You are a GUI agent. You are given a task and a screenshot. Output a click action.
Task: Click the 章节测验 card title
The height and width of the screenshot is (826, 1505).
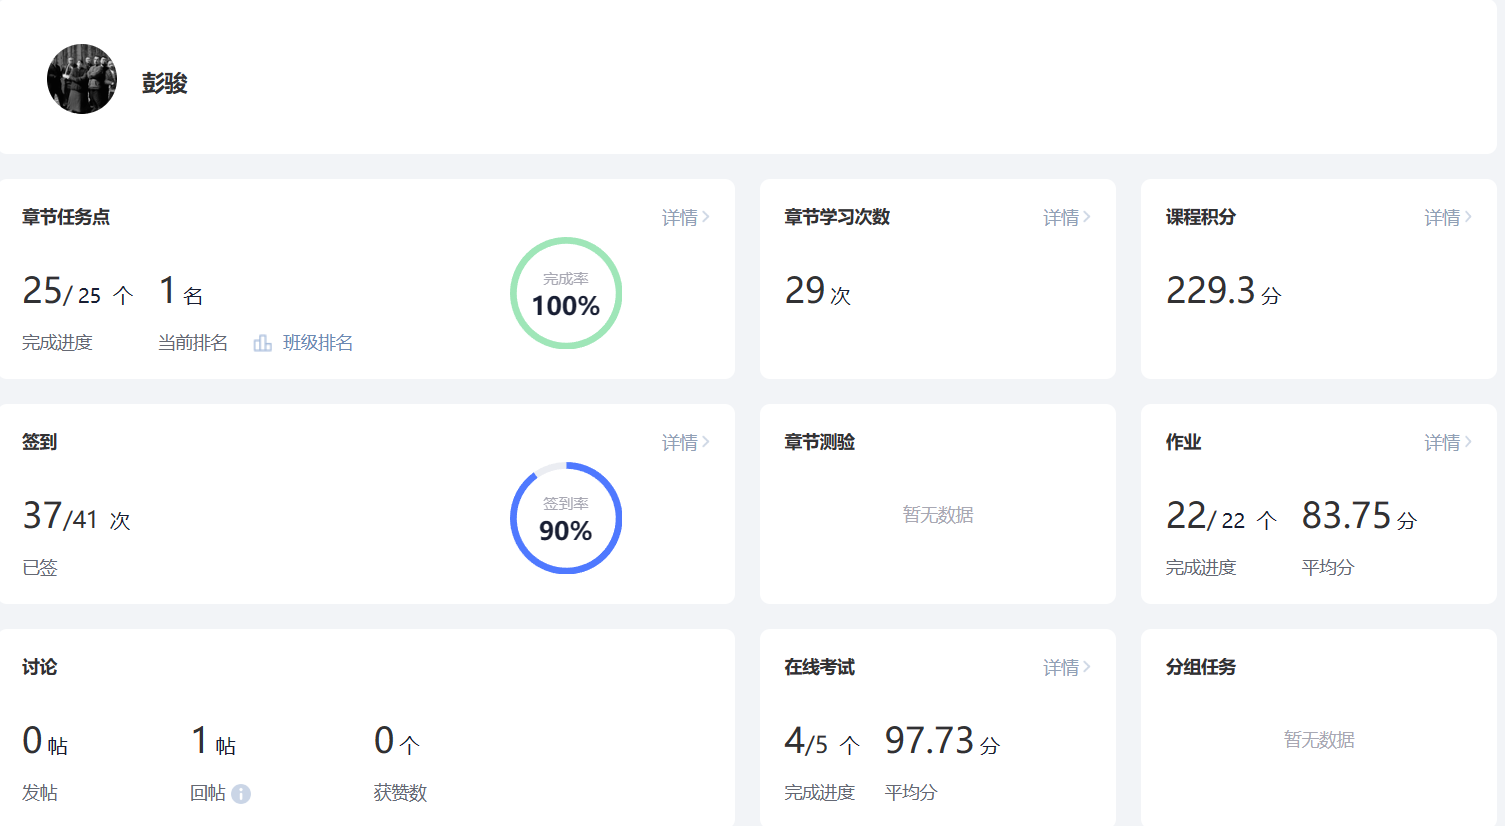[820, 442]
